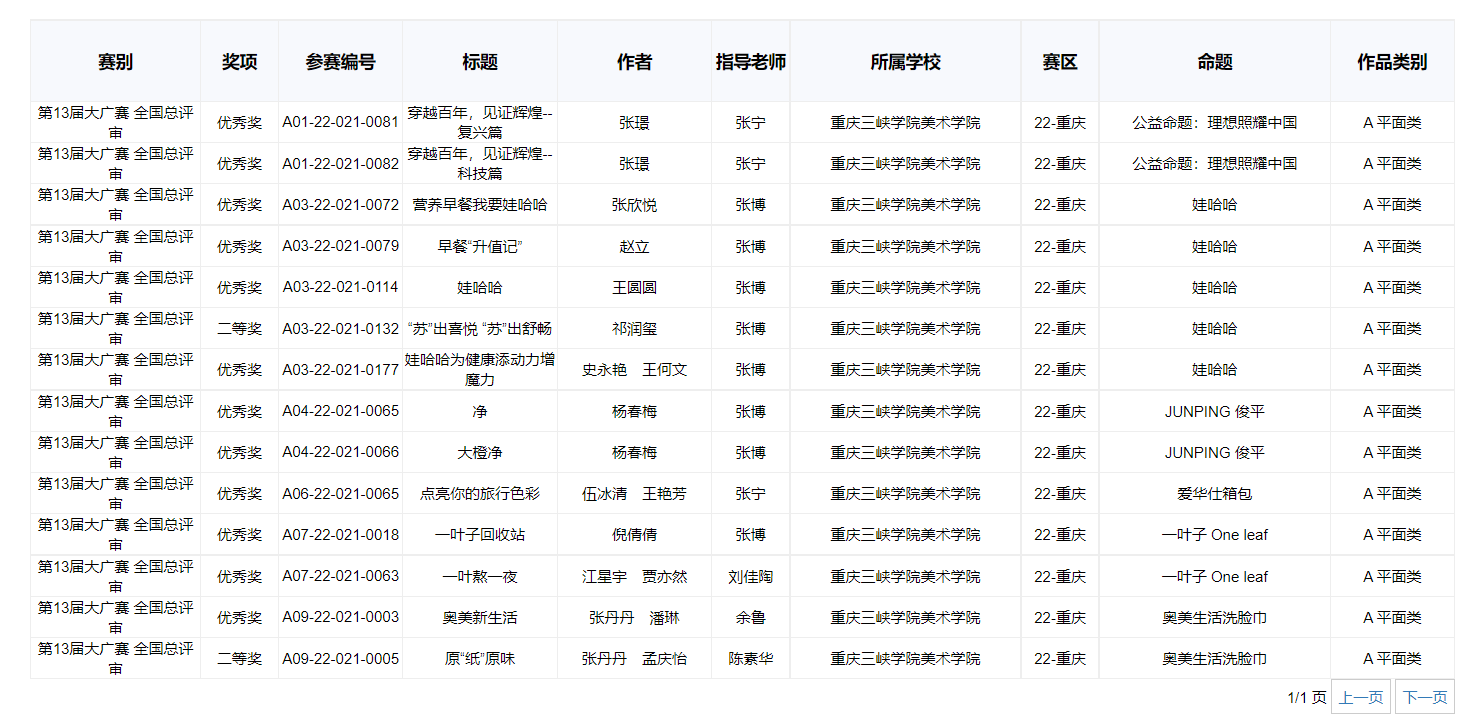Click instructor name 刘佳陶
Image resolution: width=1470 pixels, height=723 pixels.
coord(751,577)
